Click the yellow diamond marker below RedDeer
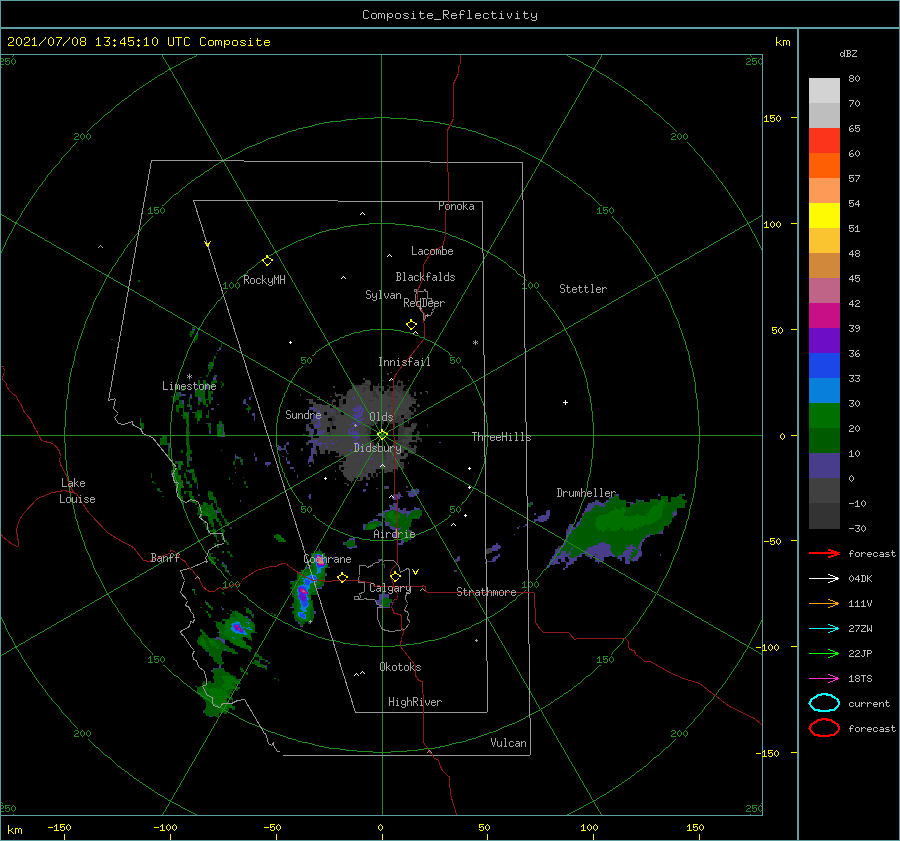The width and height of the screenshot is (900, 841). (x=412, y=325)
